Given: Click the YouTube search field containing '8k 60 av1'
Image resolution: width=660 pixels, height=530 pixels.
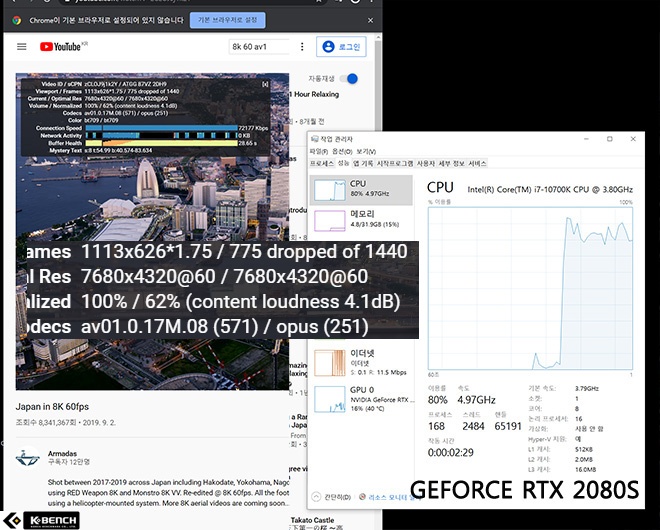Looking at the screenshot, I should (259, 47).
